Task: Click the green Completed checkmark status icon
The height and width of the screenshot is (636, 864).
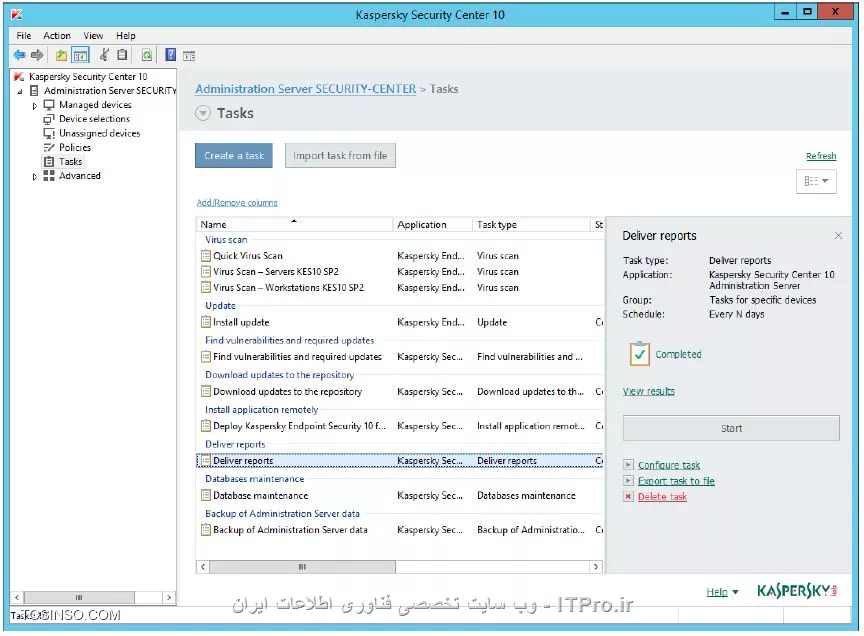Action: click(x=639, y=354)
